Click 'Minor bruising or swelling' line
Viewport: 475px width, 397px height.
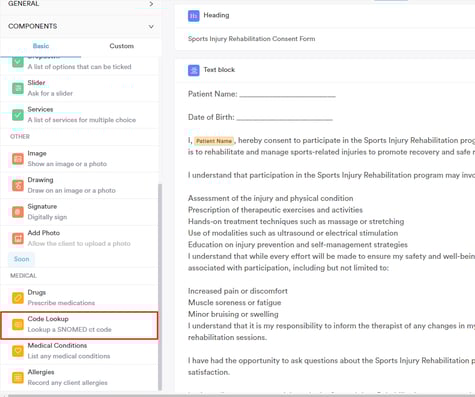[233, 314]
